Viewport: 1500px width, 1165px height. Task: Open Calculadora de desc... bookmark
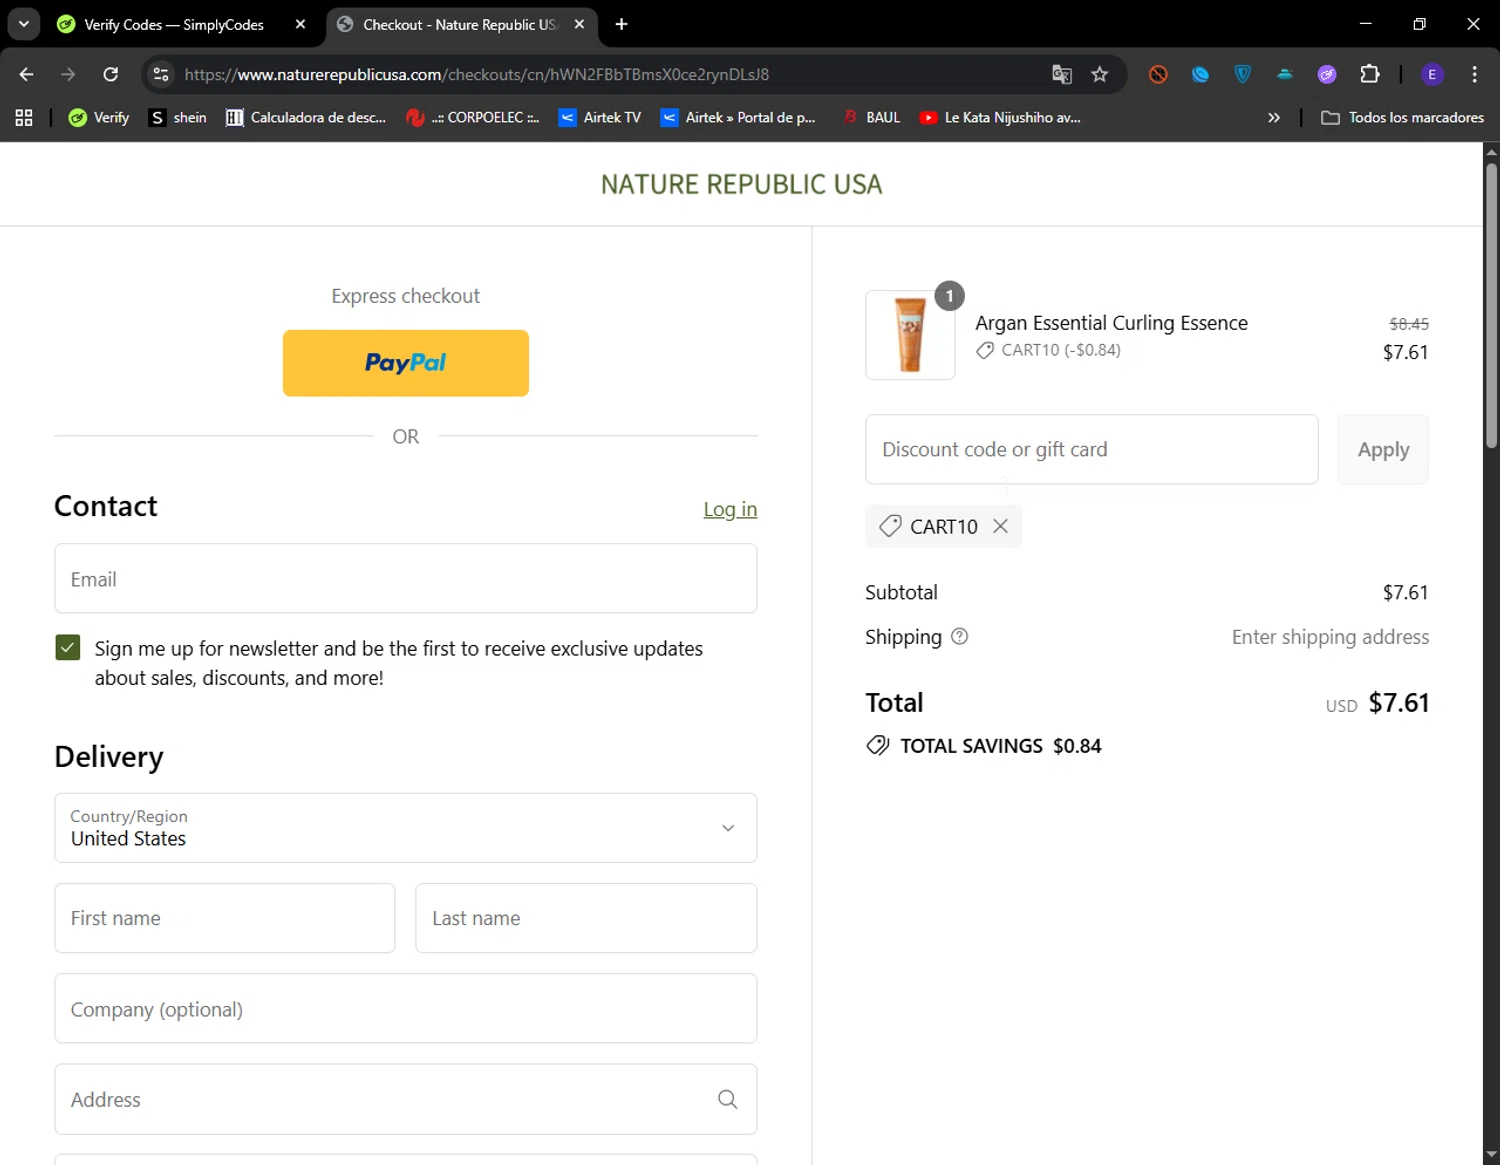[306, 118]
